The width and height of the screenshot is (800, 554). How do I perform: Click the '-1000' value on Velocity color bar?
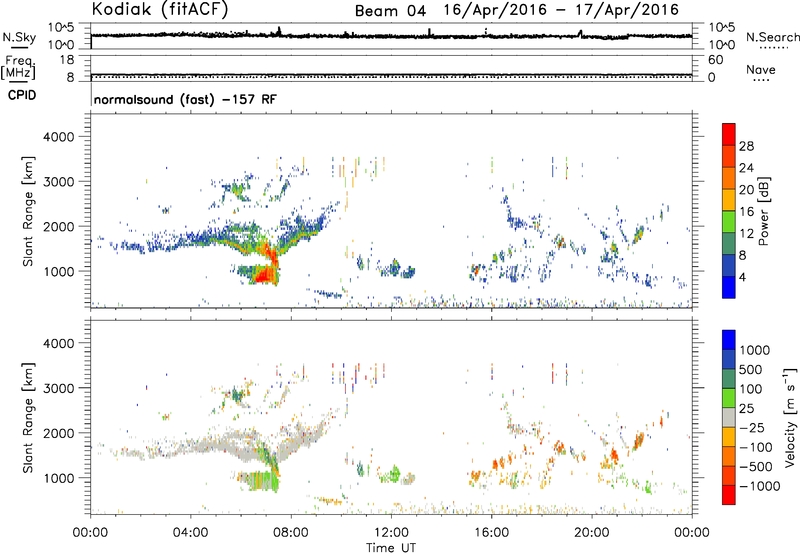tap(760, 486)
